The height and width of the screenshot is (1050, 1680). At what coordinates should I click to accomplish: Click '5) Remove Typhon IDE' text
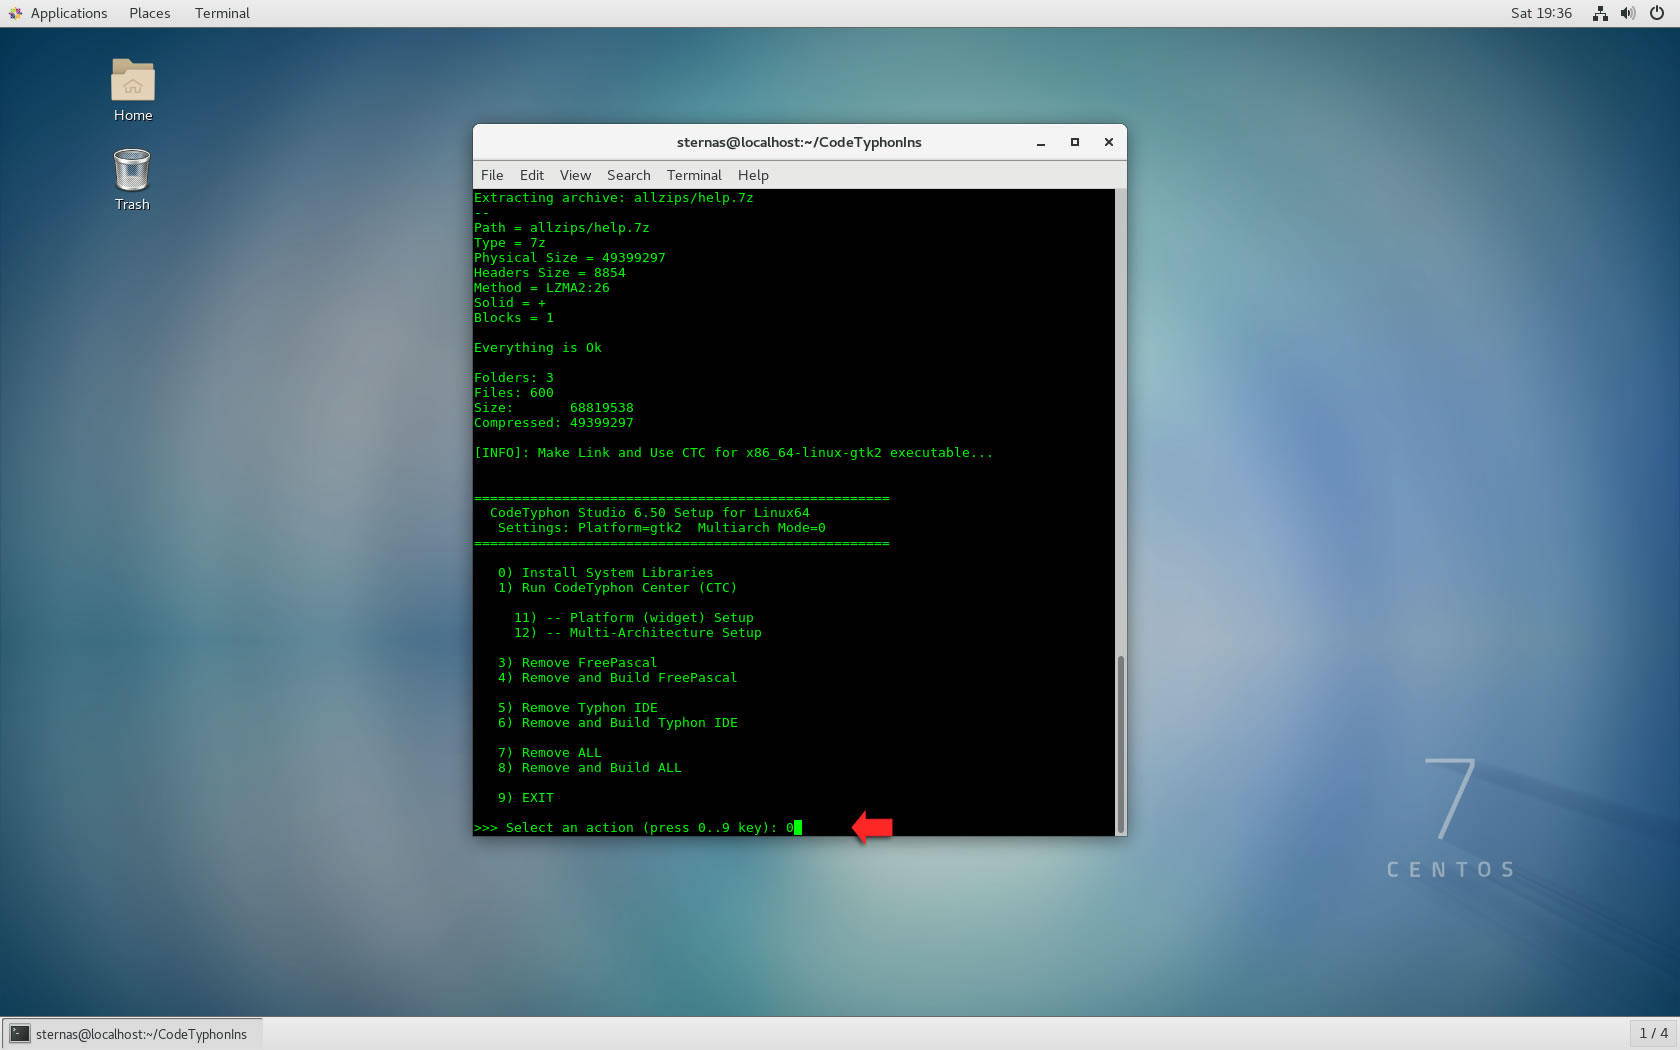(578, 708)
